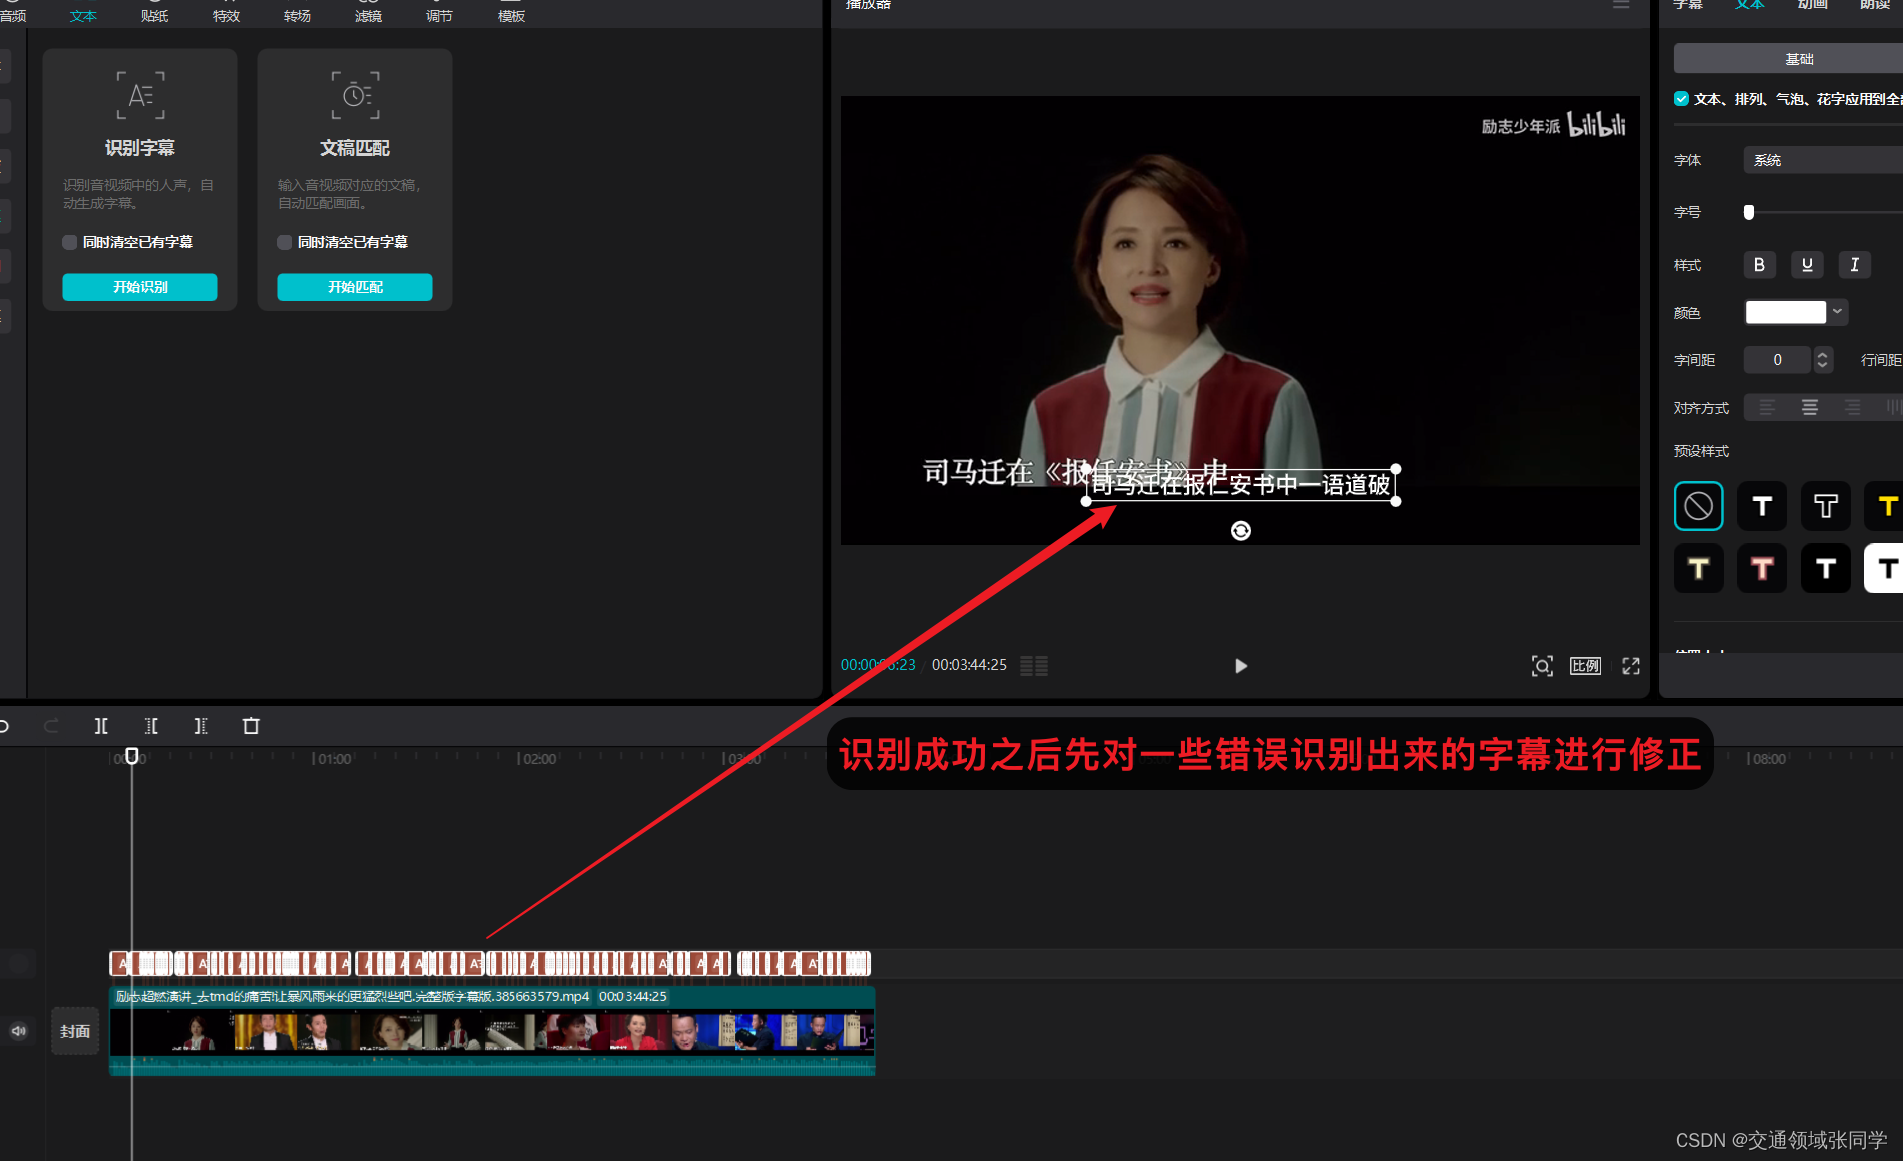Click the 文稿匹配 script match icon
Image resolution: width=1903 pixels, height=1161 pixels.
(x=355, y=95)
